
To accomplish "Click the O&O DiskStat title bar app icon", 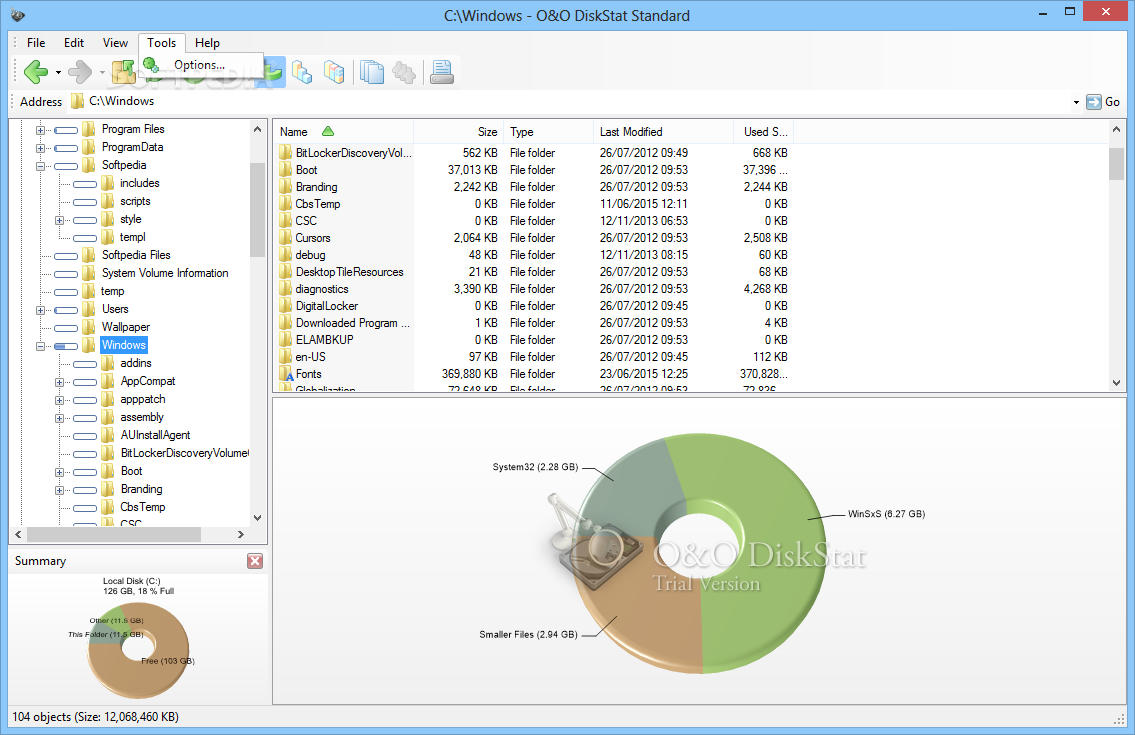I will pyautogui.click(x=17, y=14).
